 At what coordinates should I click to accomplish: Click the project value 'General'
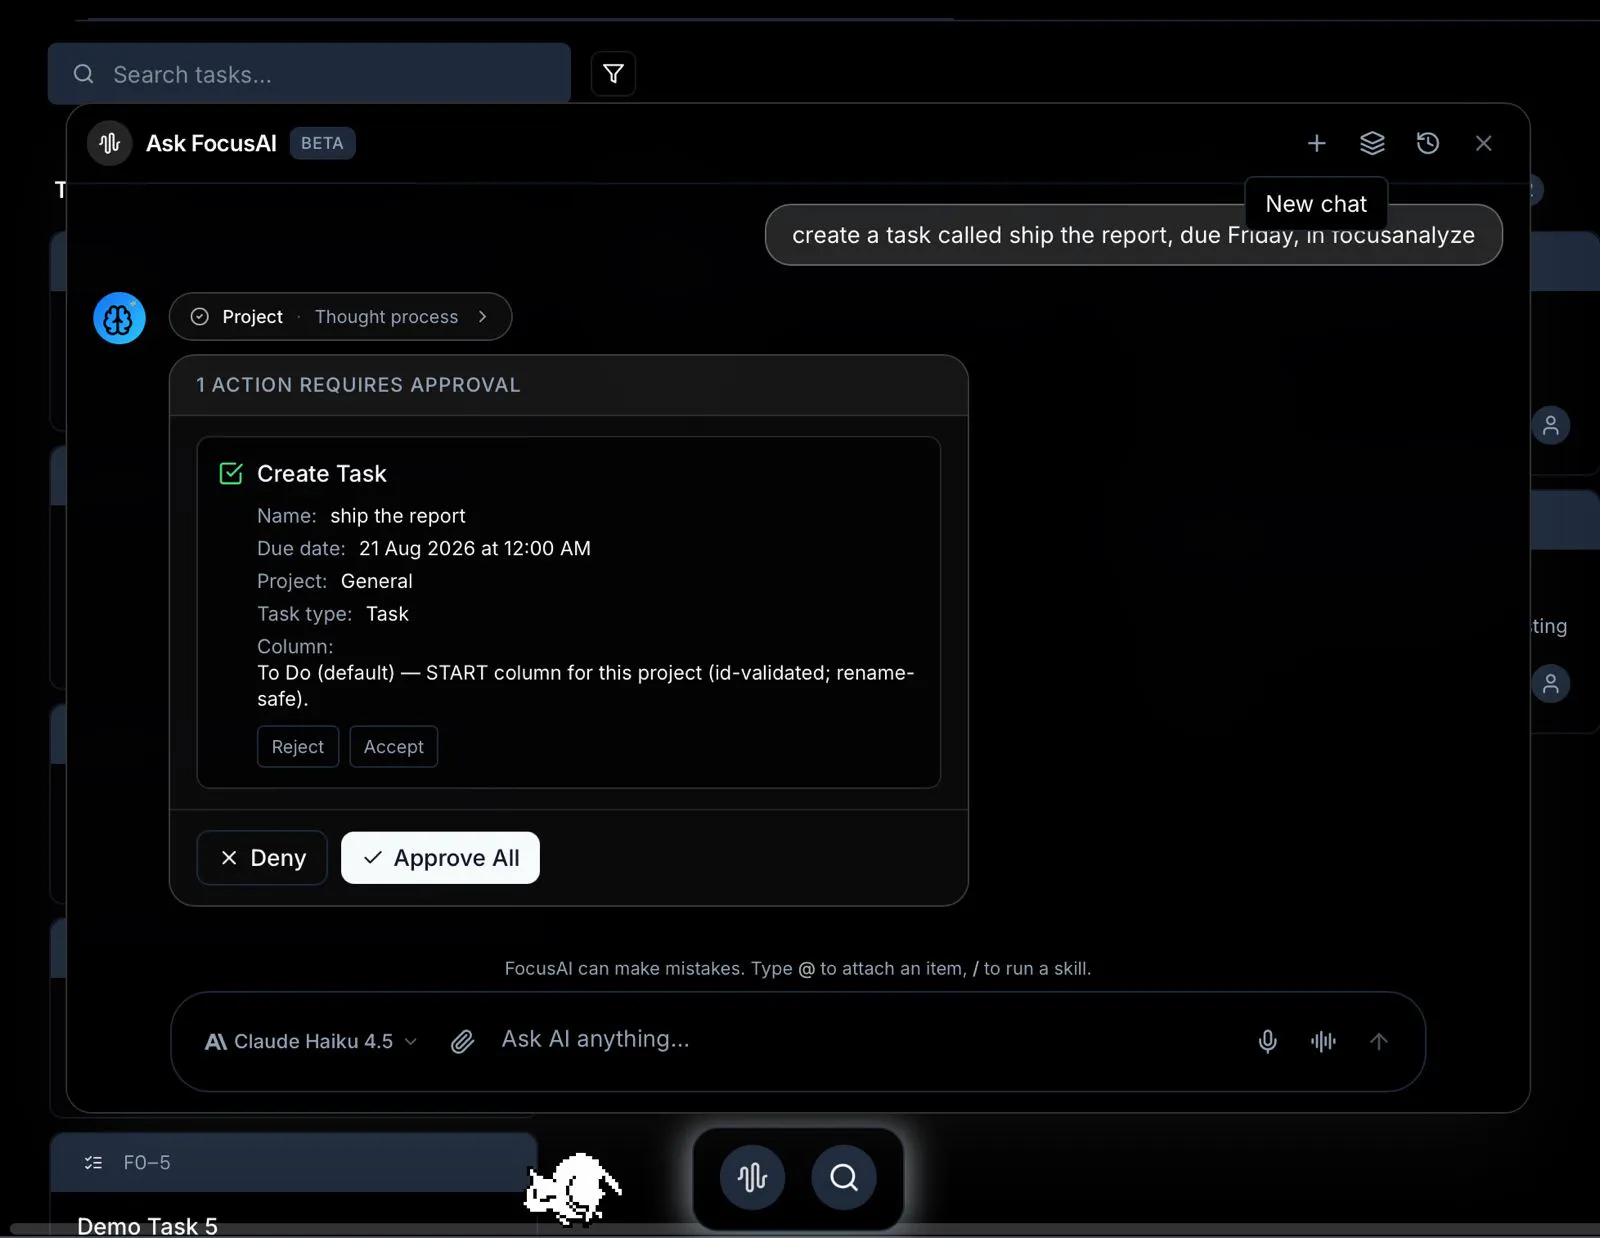(x=377, y=582)
